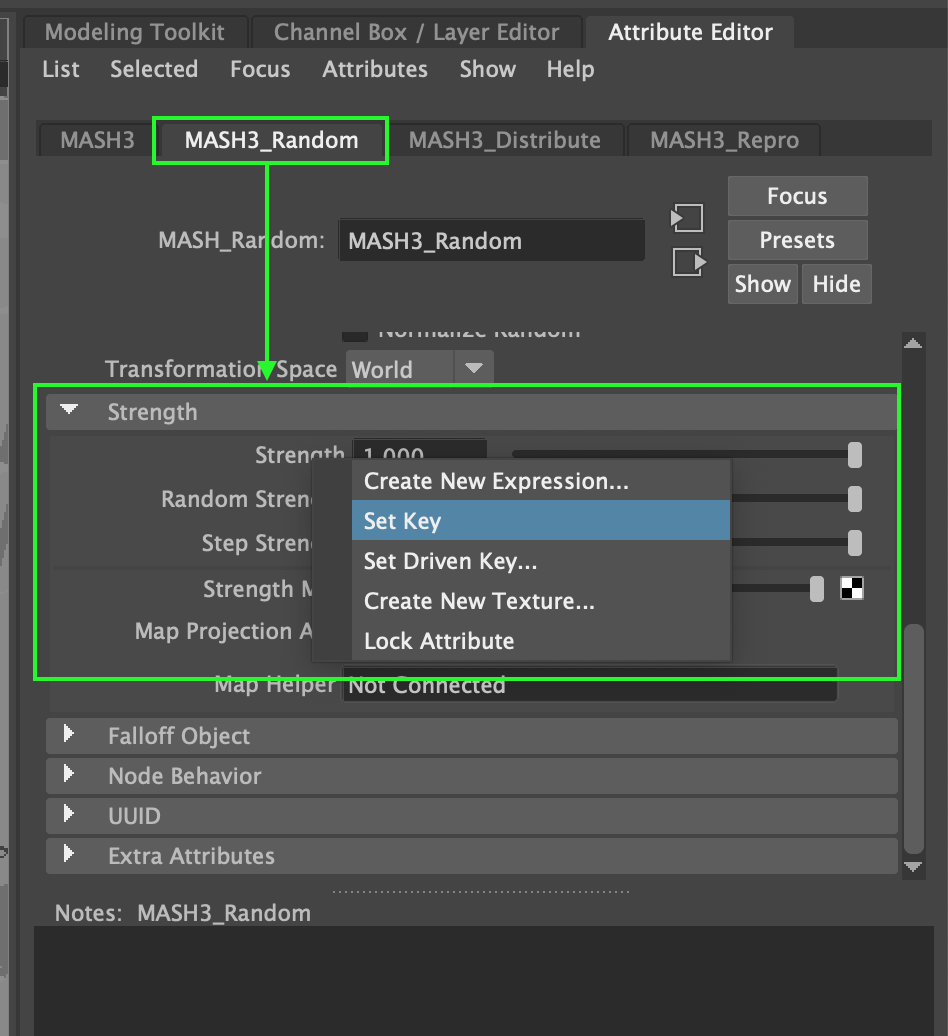
Task: Click the MASH_Random name input field
Action: 491,240
